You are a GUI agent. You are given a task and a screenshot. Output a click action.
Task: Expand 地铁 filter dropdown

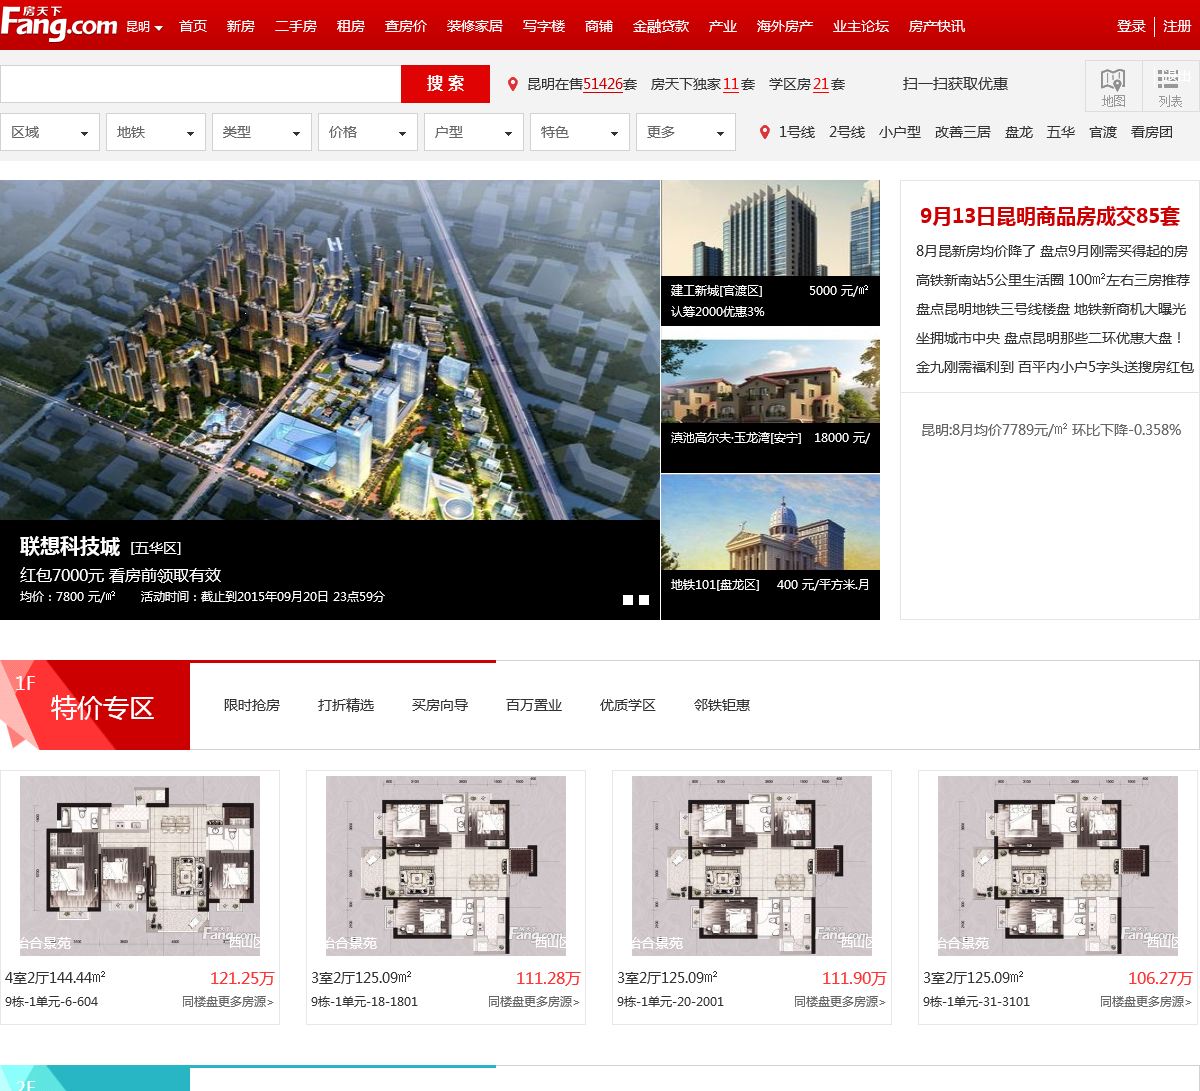point(156,132)
